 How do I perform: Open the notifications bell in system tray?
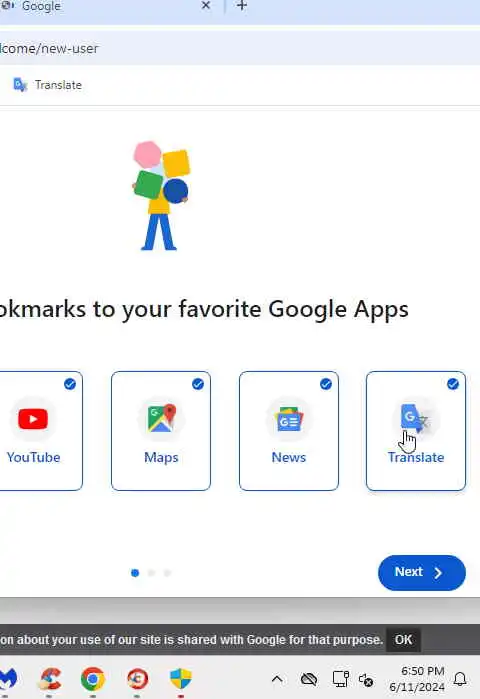460,679
